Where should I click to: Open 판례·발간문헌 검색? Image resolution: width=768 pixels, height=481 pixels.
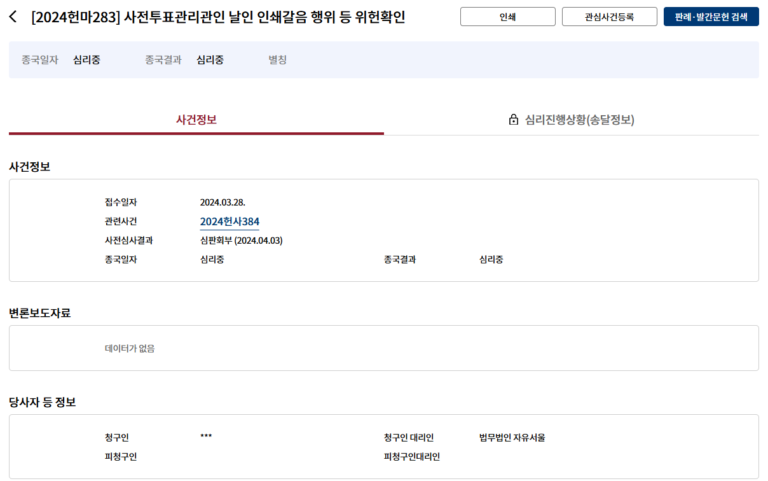click(711, 17)
